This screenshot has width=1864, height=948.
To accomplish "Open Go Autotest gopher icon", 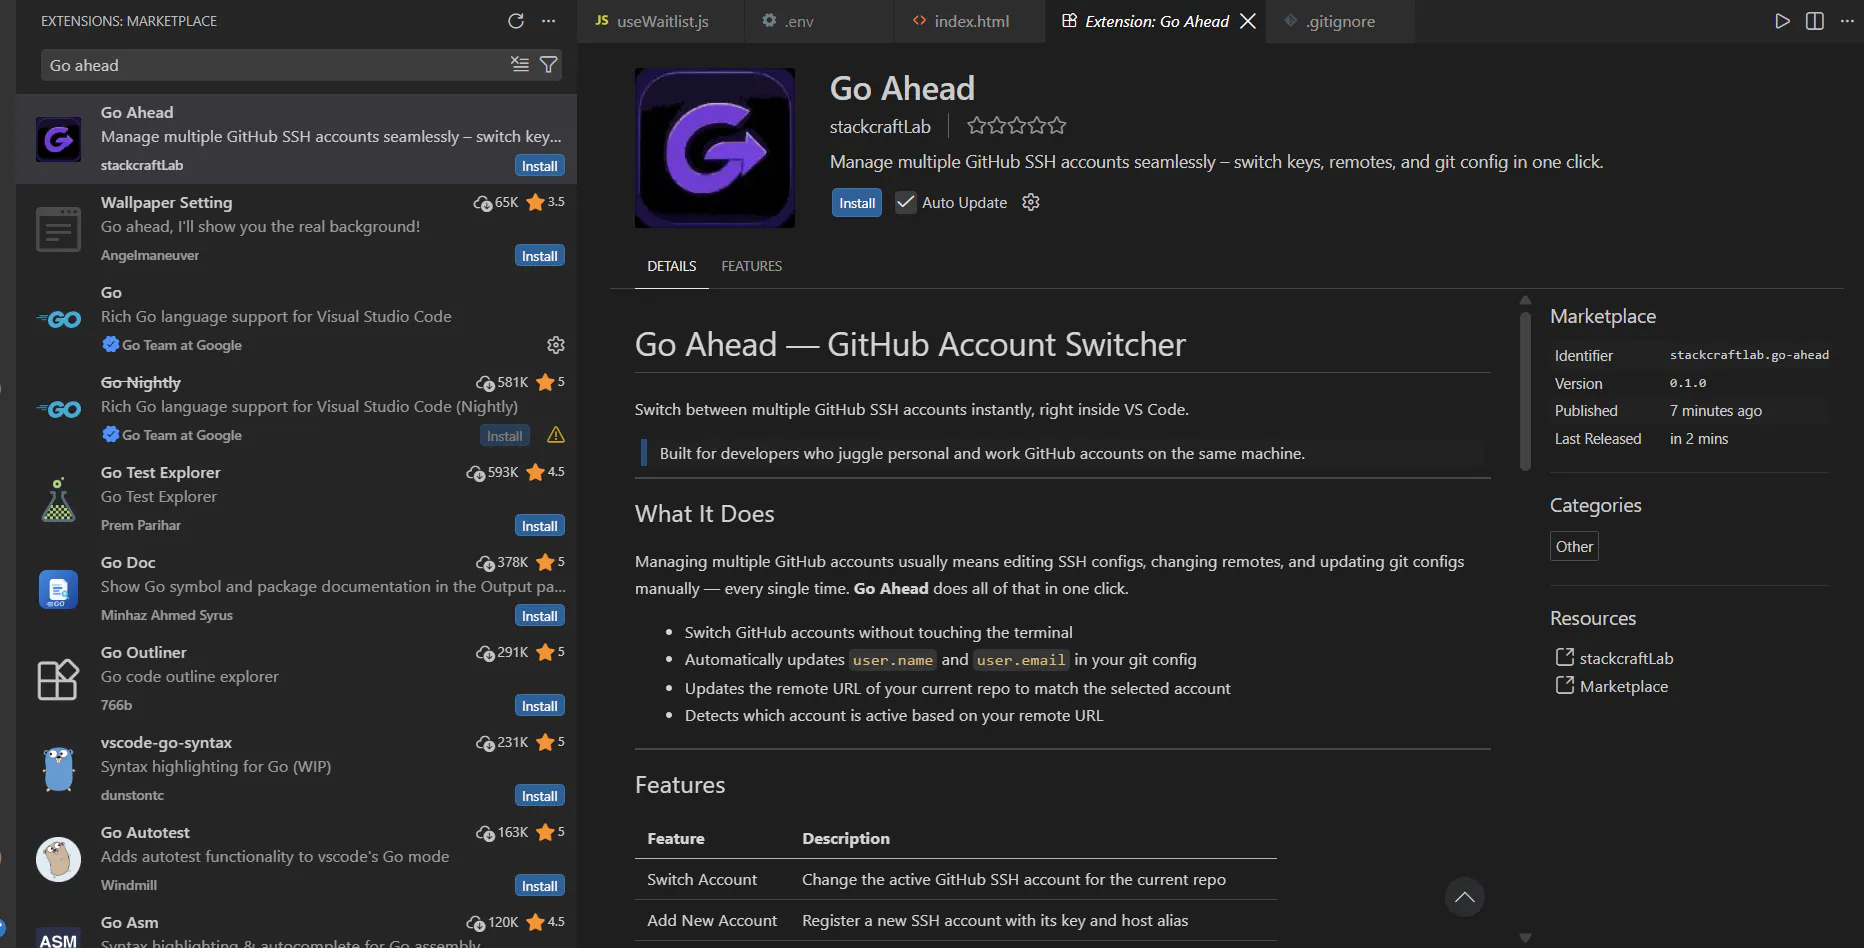I will pyautogui.click(x=58, y=859).
